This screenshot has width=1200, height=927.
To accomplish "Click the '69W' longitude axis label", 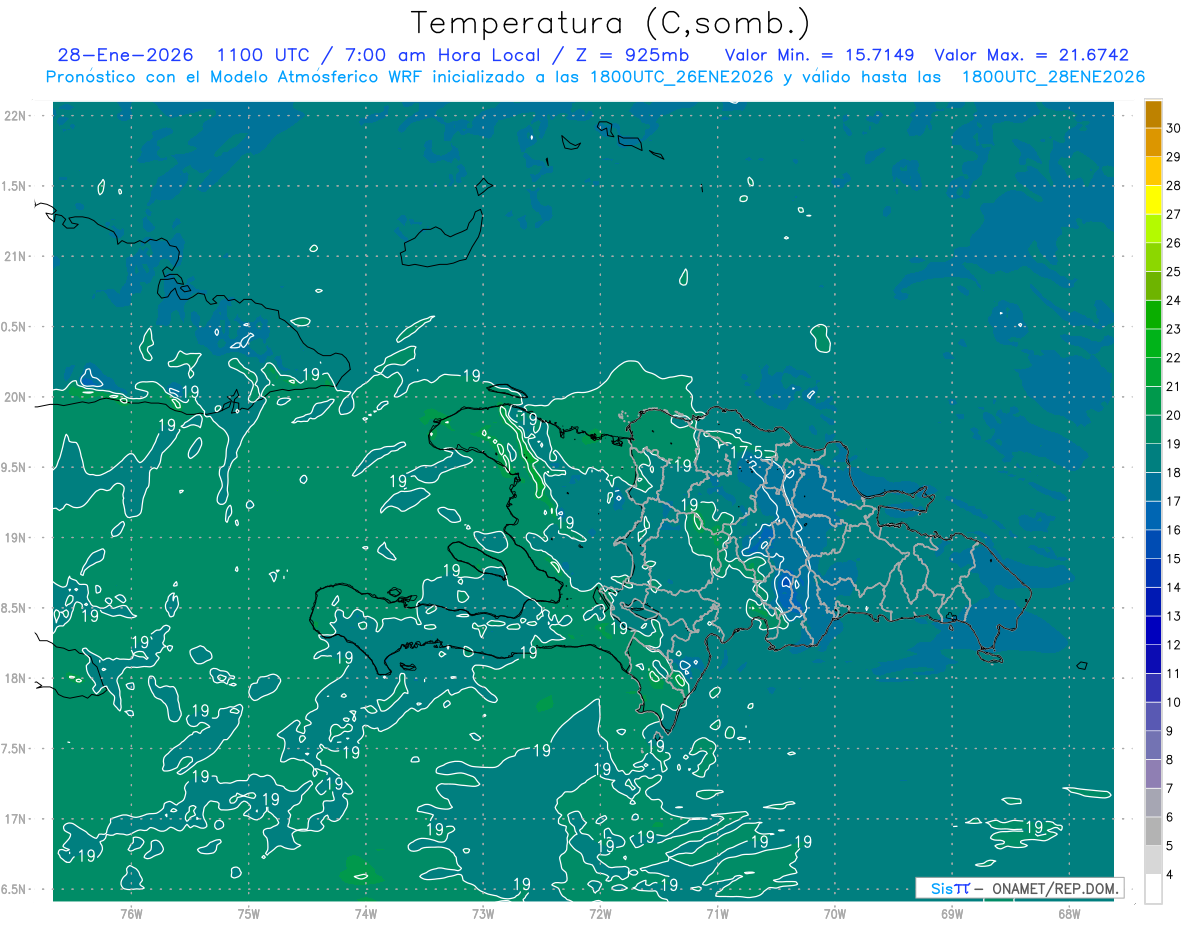I will [x=952, y=912].
